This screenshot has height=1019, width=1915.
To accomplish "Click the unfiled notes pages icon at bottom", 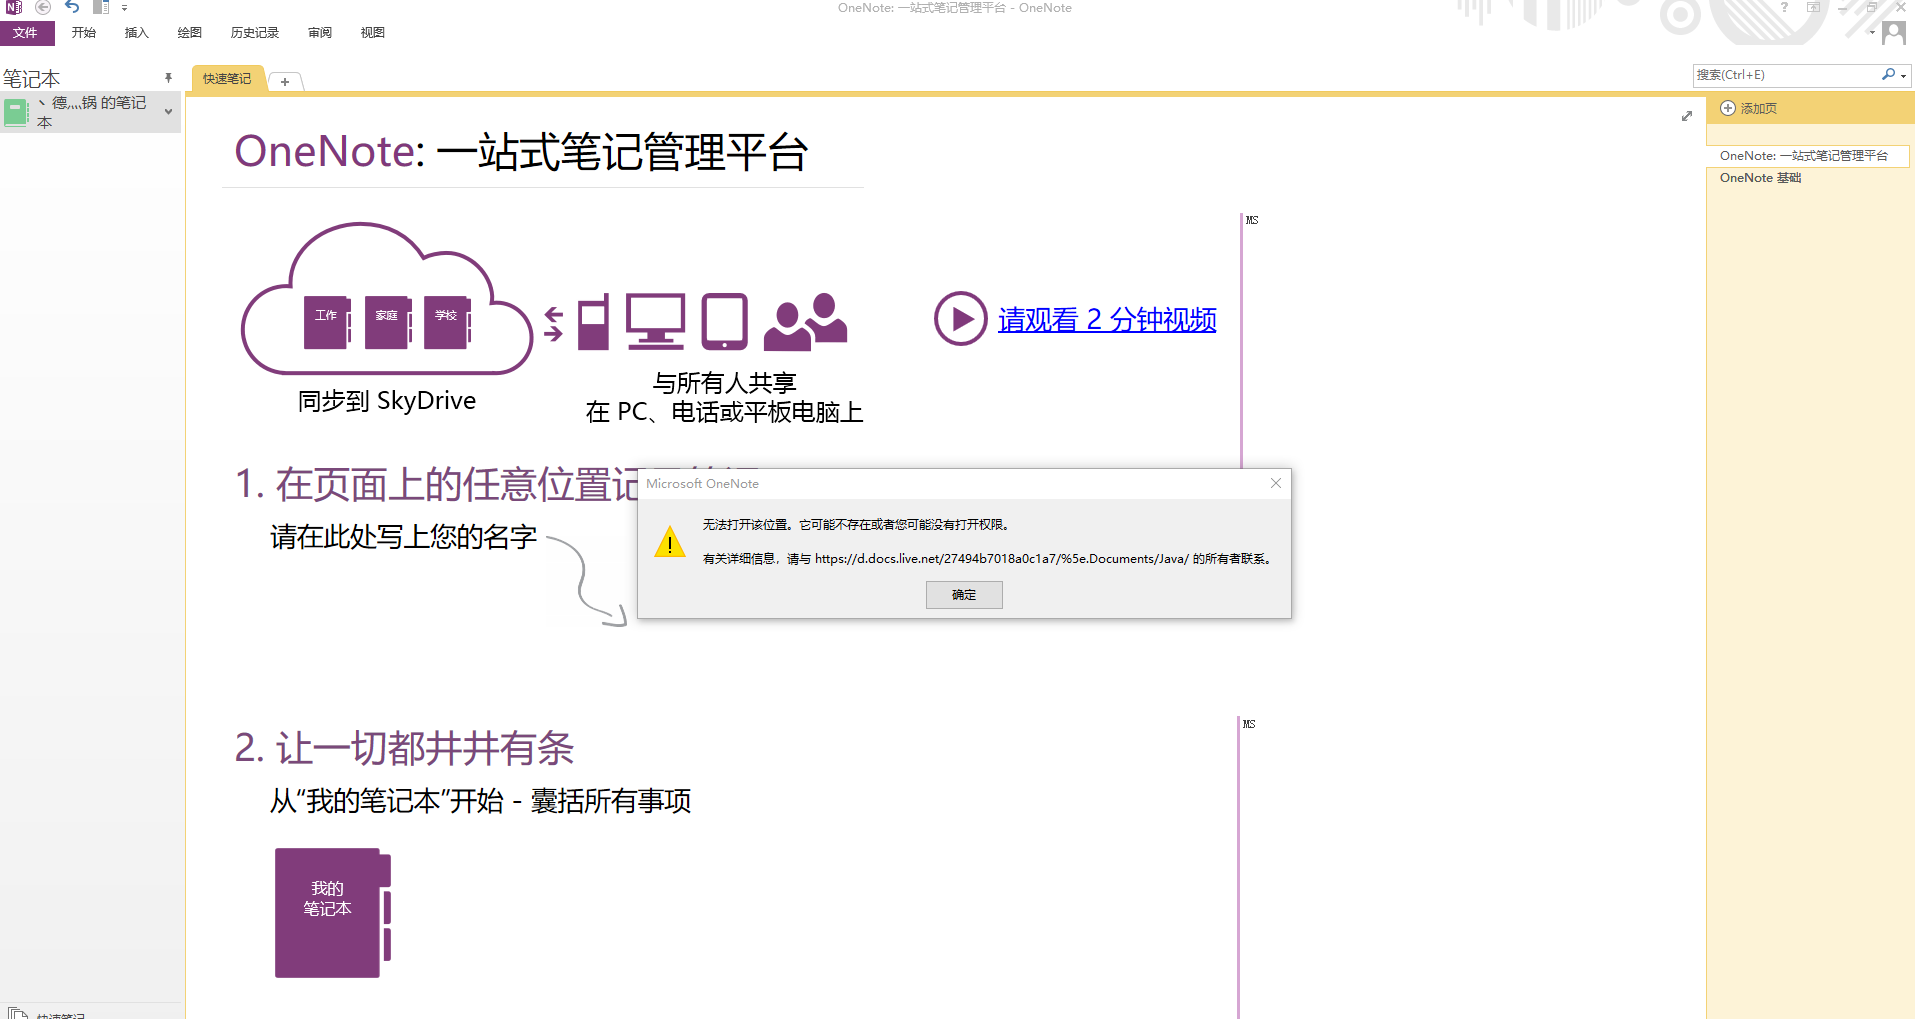I will point(18,1013).
